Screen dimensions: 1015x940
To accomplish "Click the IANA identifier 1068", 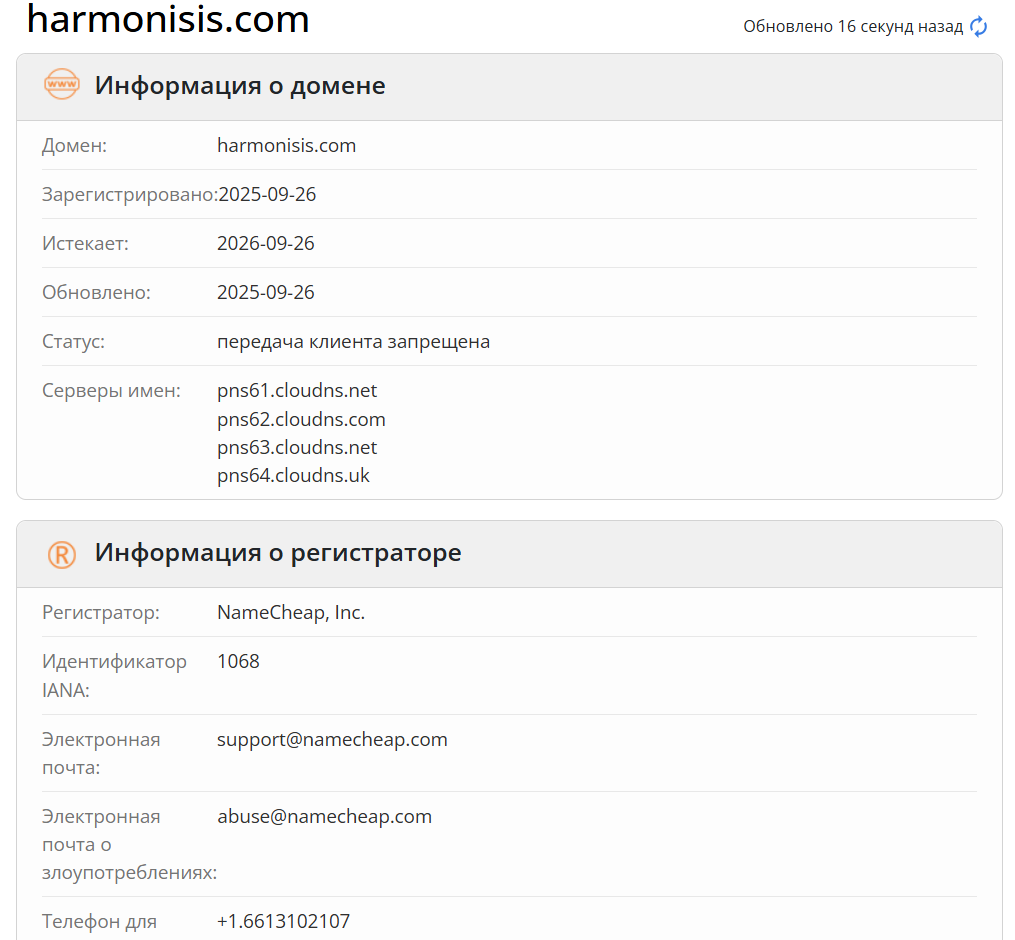I will (x=238, y=662).
